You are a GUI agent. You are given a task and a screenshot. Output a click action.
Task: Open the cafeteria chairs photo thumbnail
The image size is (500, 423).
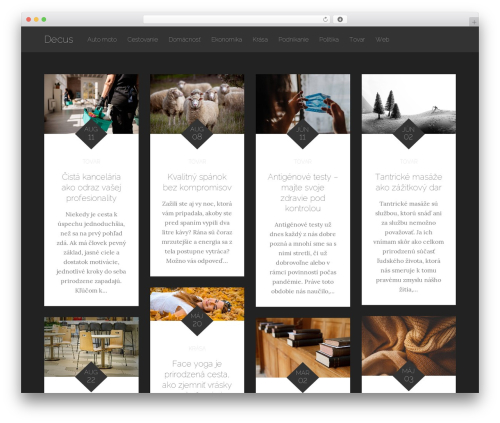(91, 347)
